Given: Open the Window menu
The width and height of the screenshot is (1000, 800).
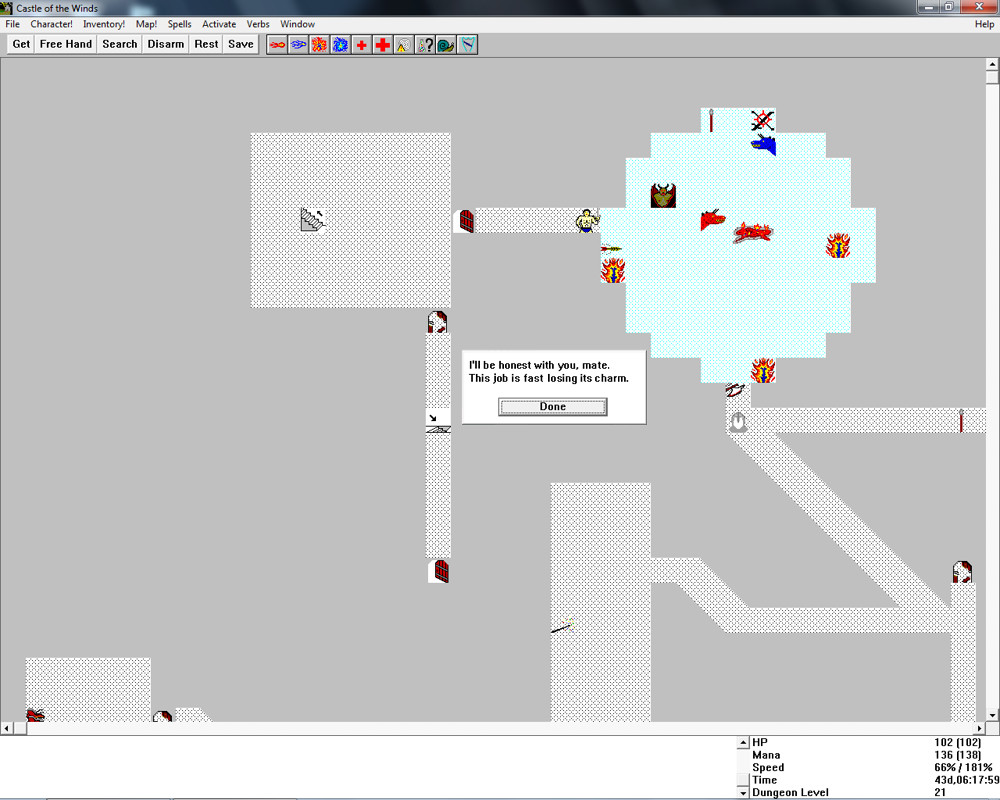Looking at the screenshot, I should [x=297, y=24].
